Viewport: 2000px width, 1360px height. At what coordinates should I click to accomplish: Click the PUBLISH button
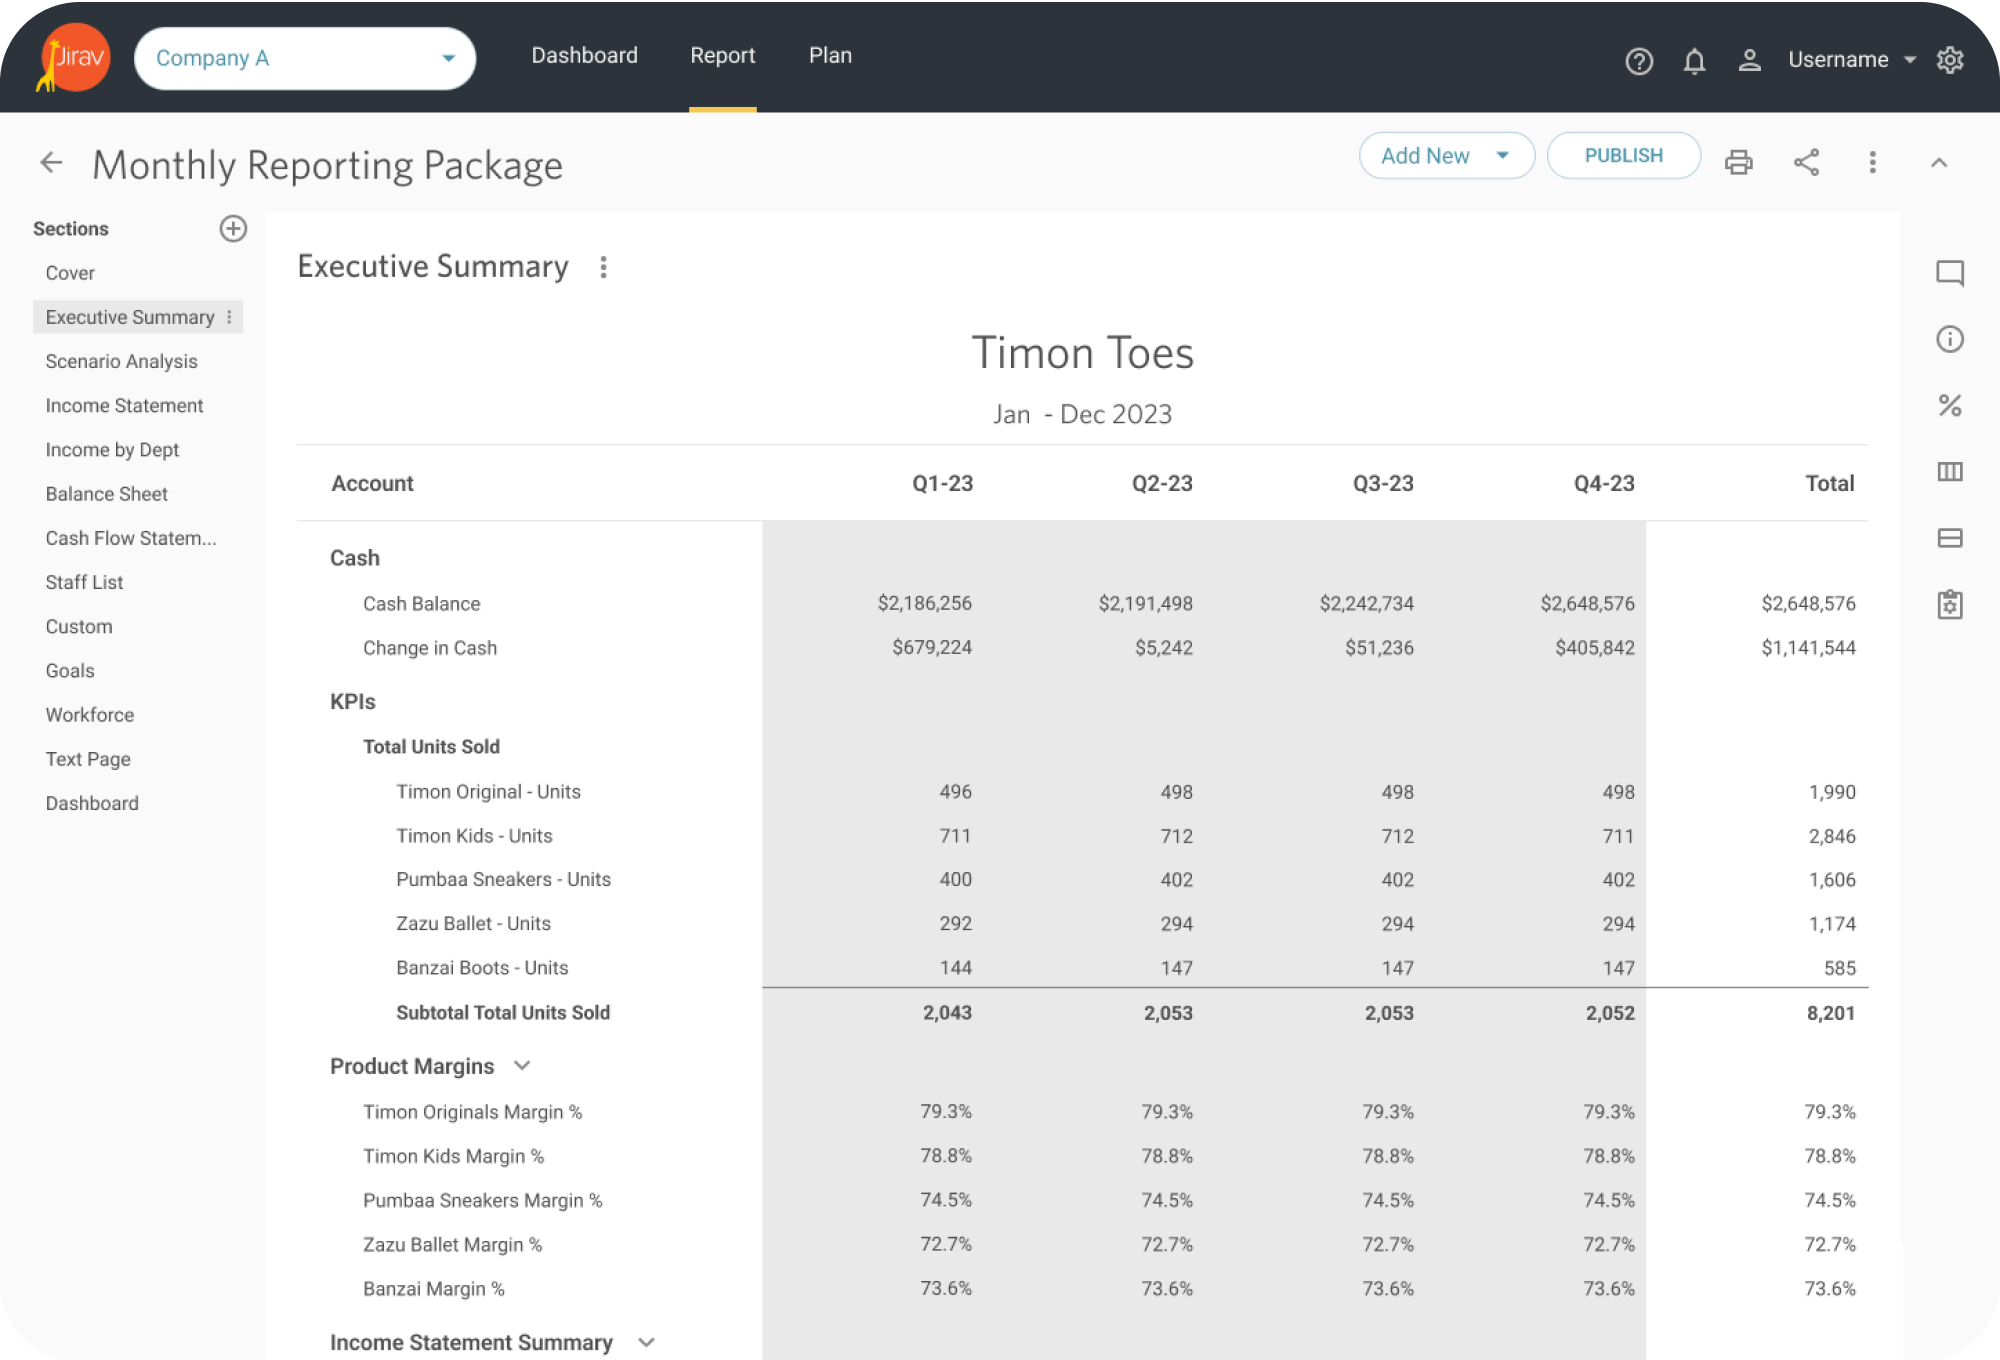click(x=1623, y=156)
